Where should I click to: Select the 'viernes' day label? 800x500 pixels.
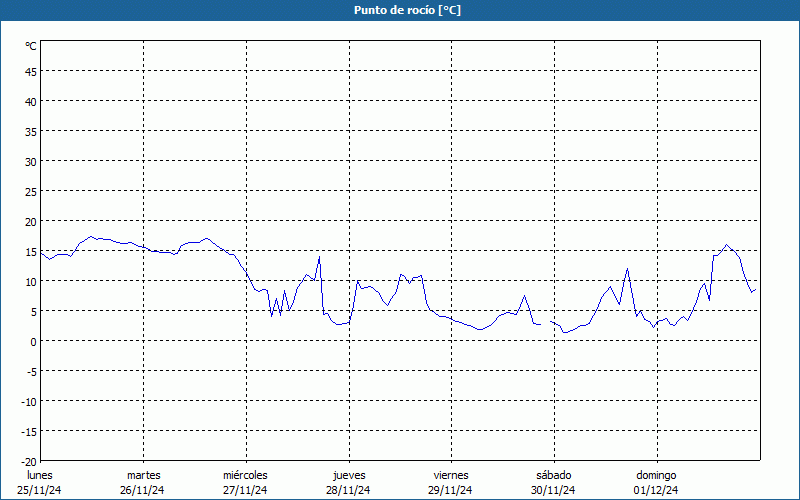point(451,475)
